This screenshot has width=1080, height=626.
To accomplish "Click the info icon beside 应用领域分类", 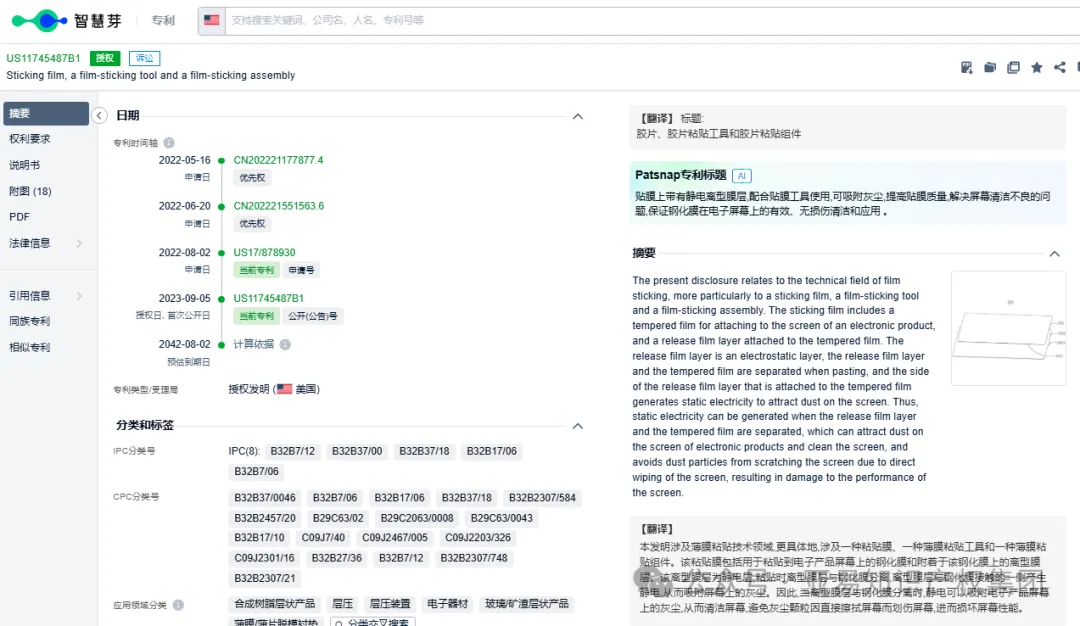I will click(x=180, y=604).
